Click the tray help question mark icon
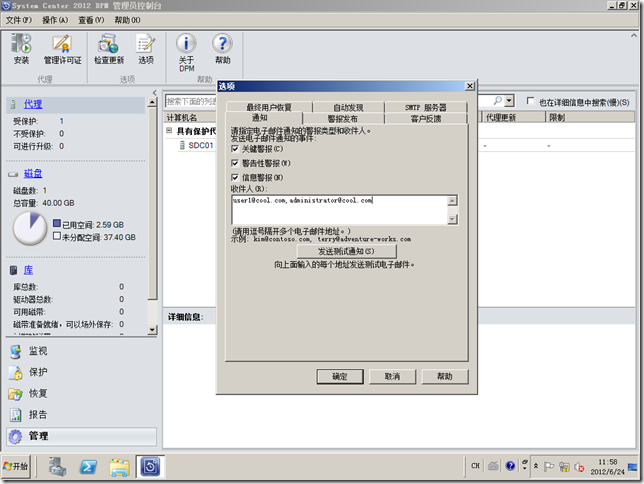The image size is (644, 484). click(510, 466)
